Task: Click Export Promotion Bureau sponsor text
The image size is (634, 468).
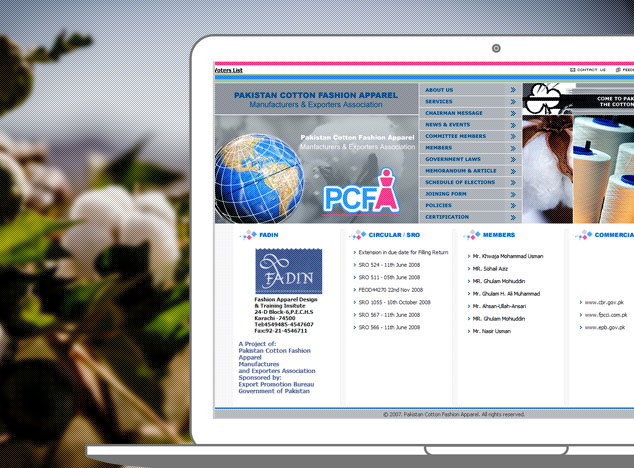Action: click(276, 385)
